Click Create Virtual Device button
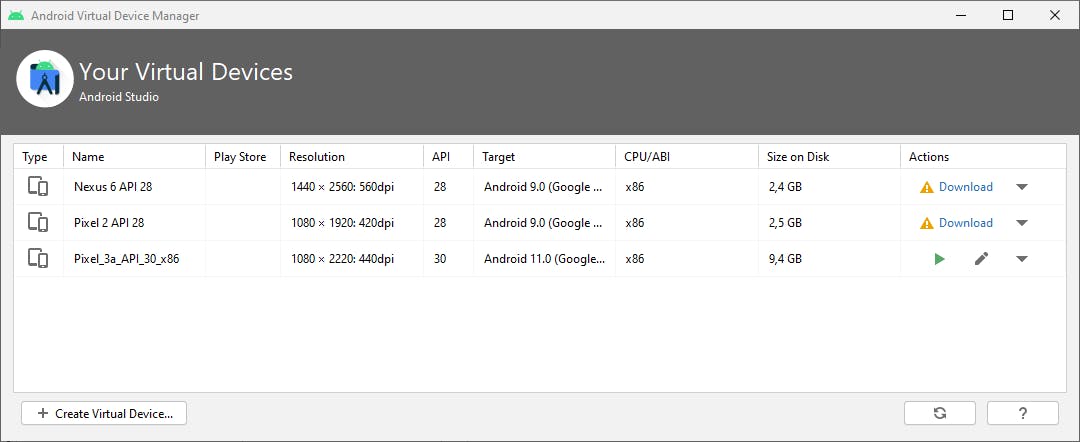 [x=104, y=413]
